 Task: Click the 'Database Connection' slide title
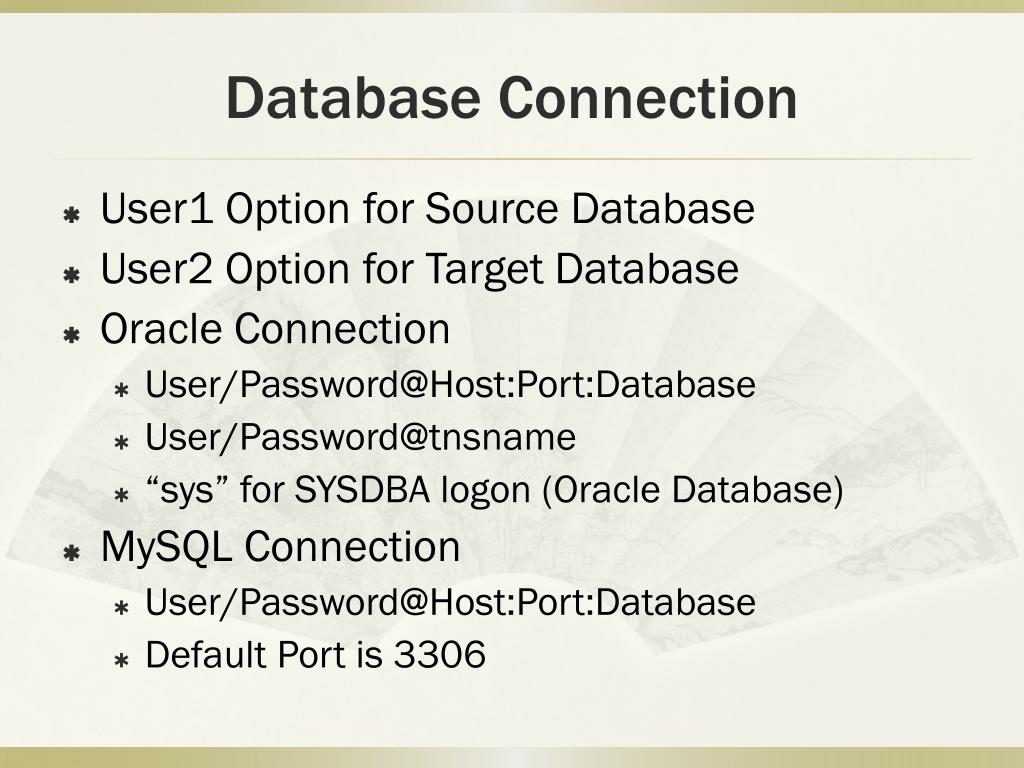(511, 98)
